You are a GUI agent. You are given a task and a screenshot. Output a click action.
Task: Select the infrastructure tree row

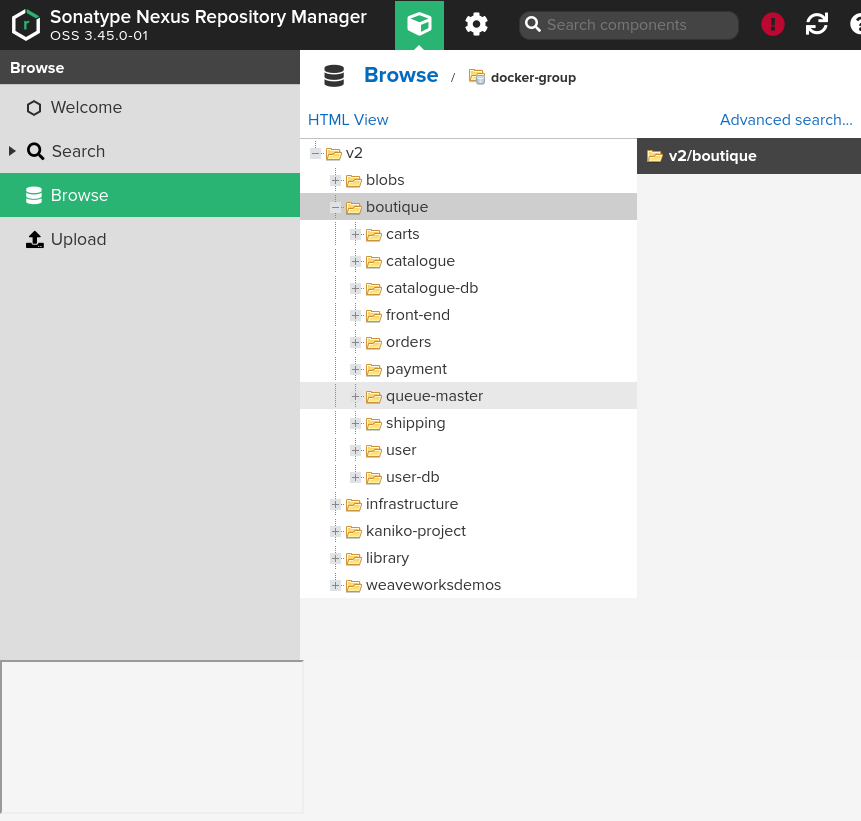[x=468, y=504]
